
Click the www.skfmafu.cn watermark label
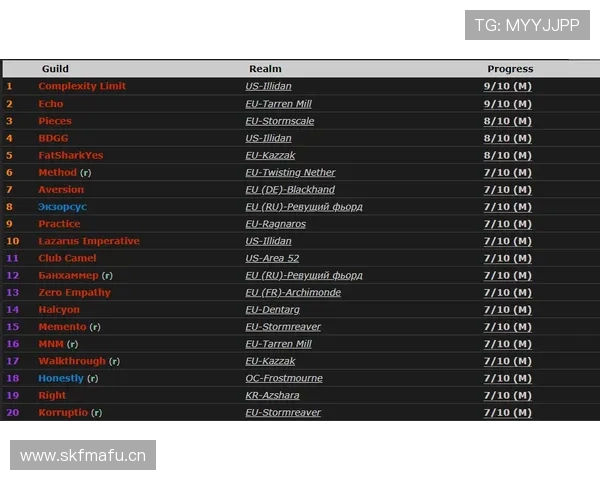83,456
